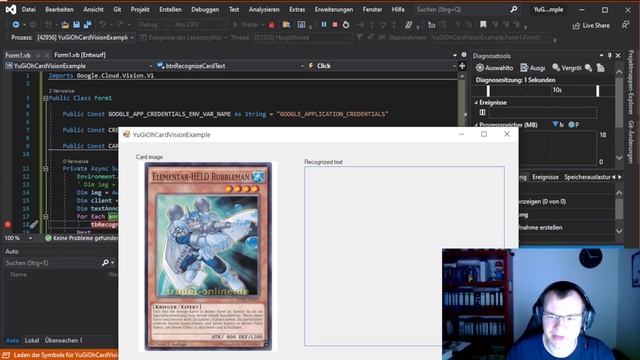Collapse the Public Class Form1 region
This screenshot has width=640, height=360.
[x=45, y=98]
